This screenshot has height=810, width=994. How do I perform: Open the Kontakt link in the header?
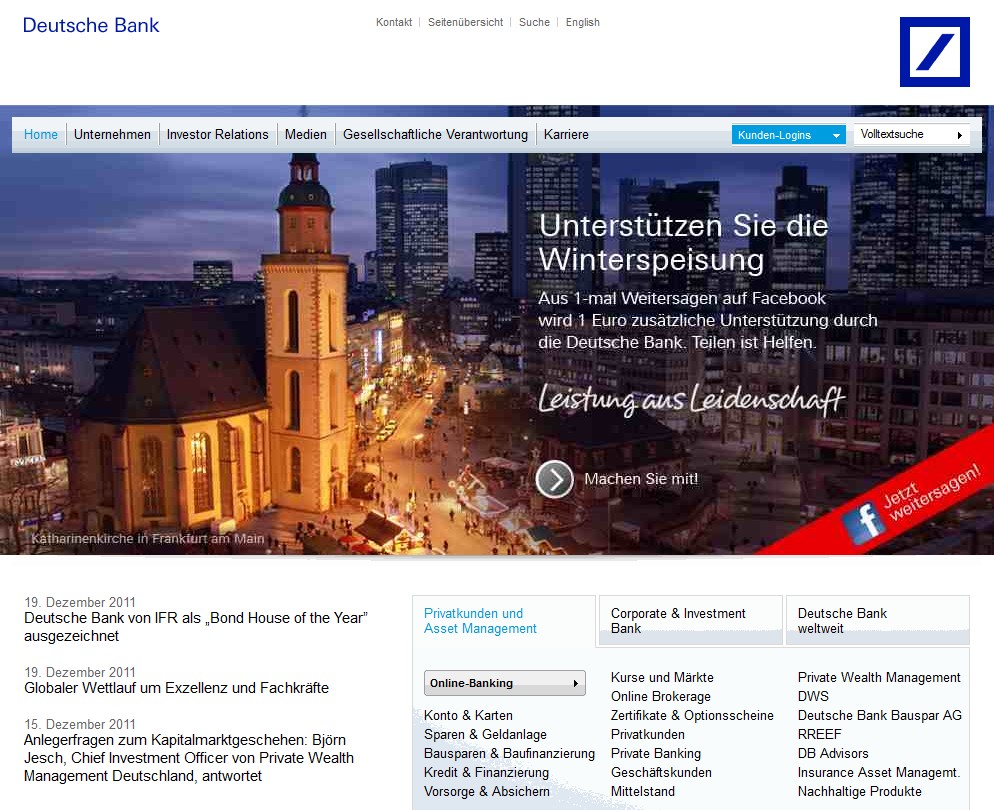click(394, 22)
